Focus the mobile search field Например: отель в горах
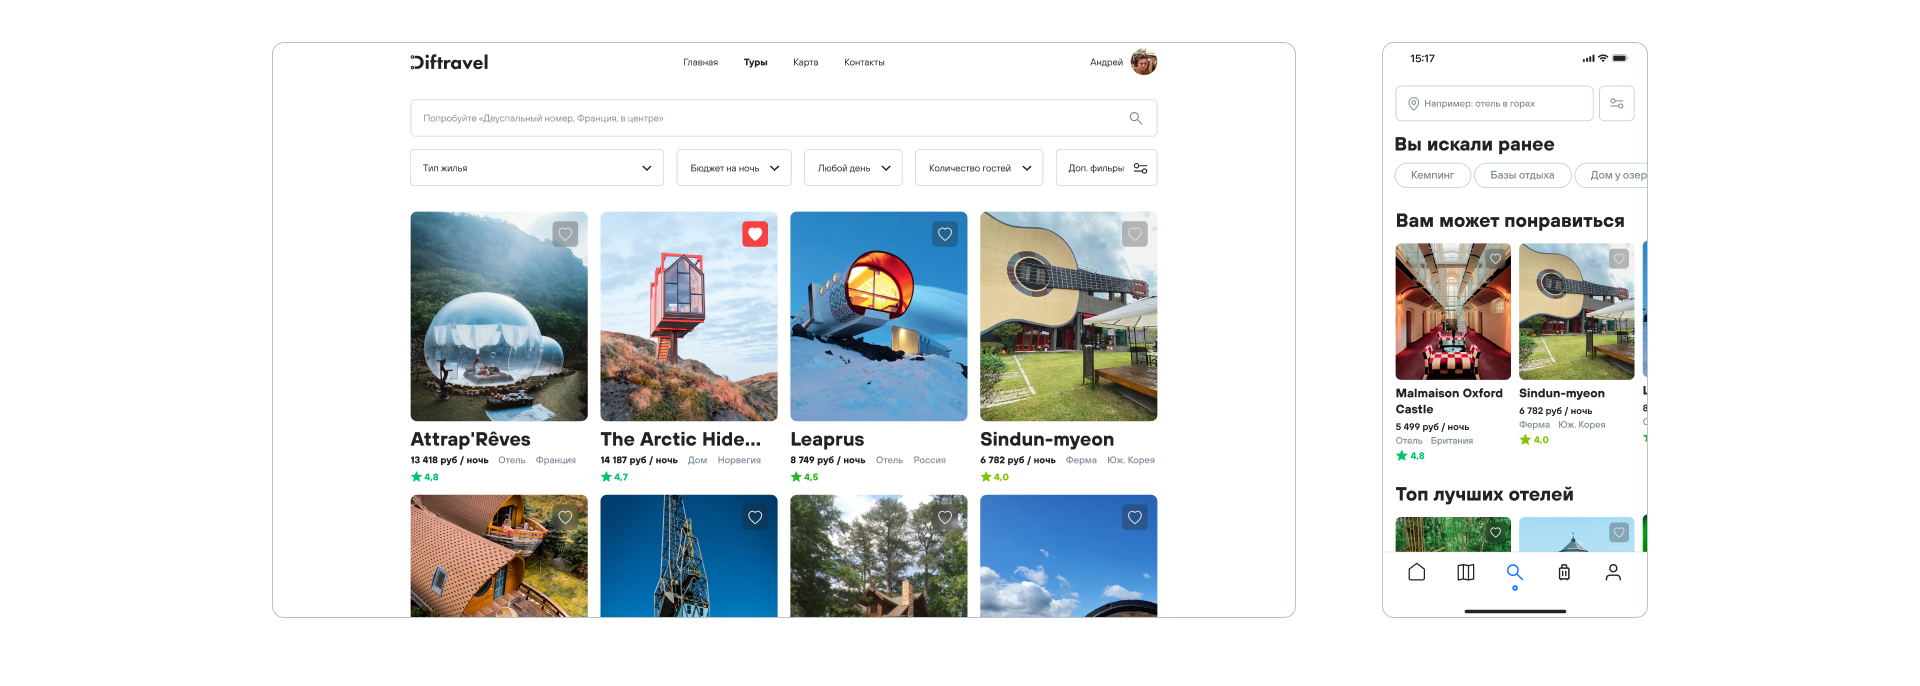Image resolution: width=1920 pixels, height=686 pixels. [1494, 103]
